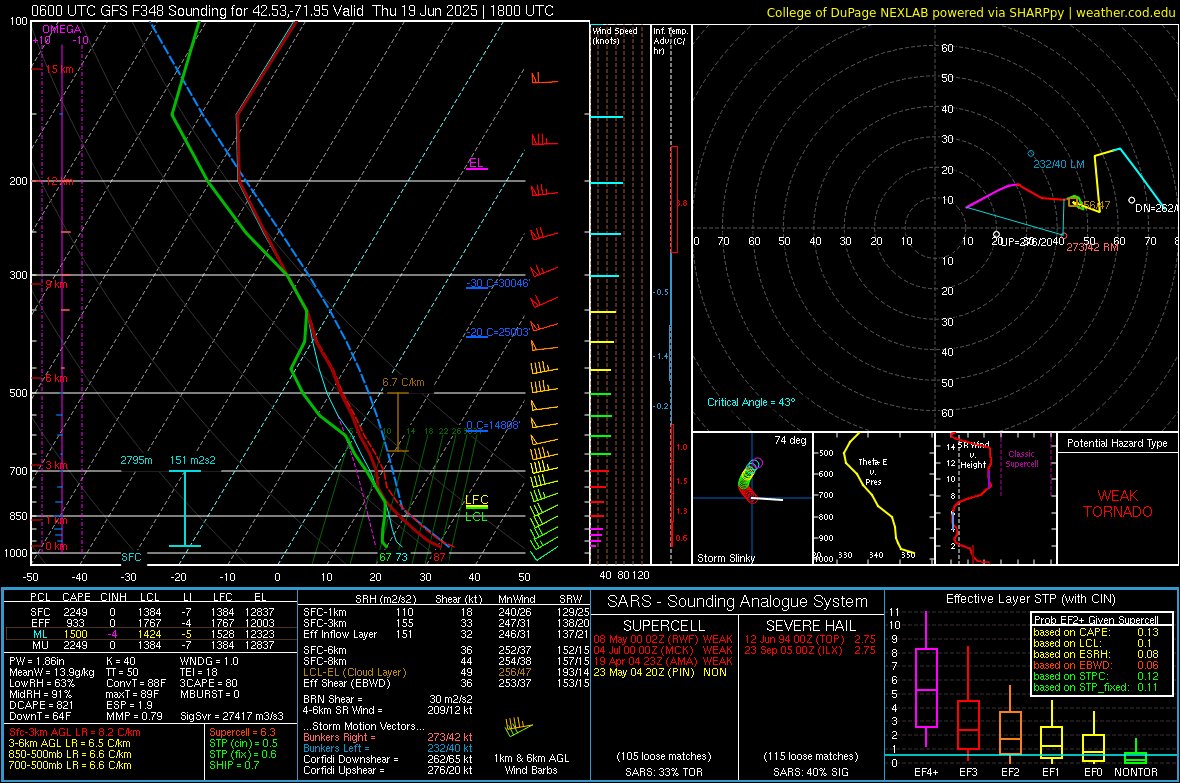Click the '850-500mb LR = 6.6 C/km' line
The image size is (1180, 783).
[70, 754]
